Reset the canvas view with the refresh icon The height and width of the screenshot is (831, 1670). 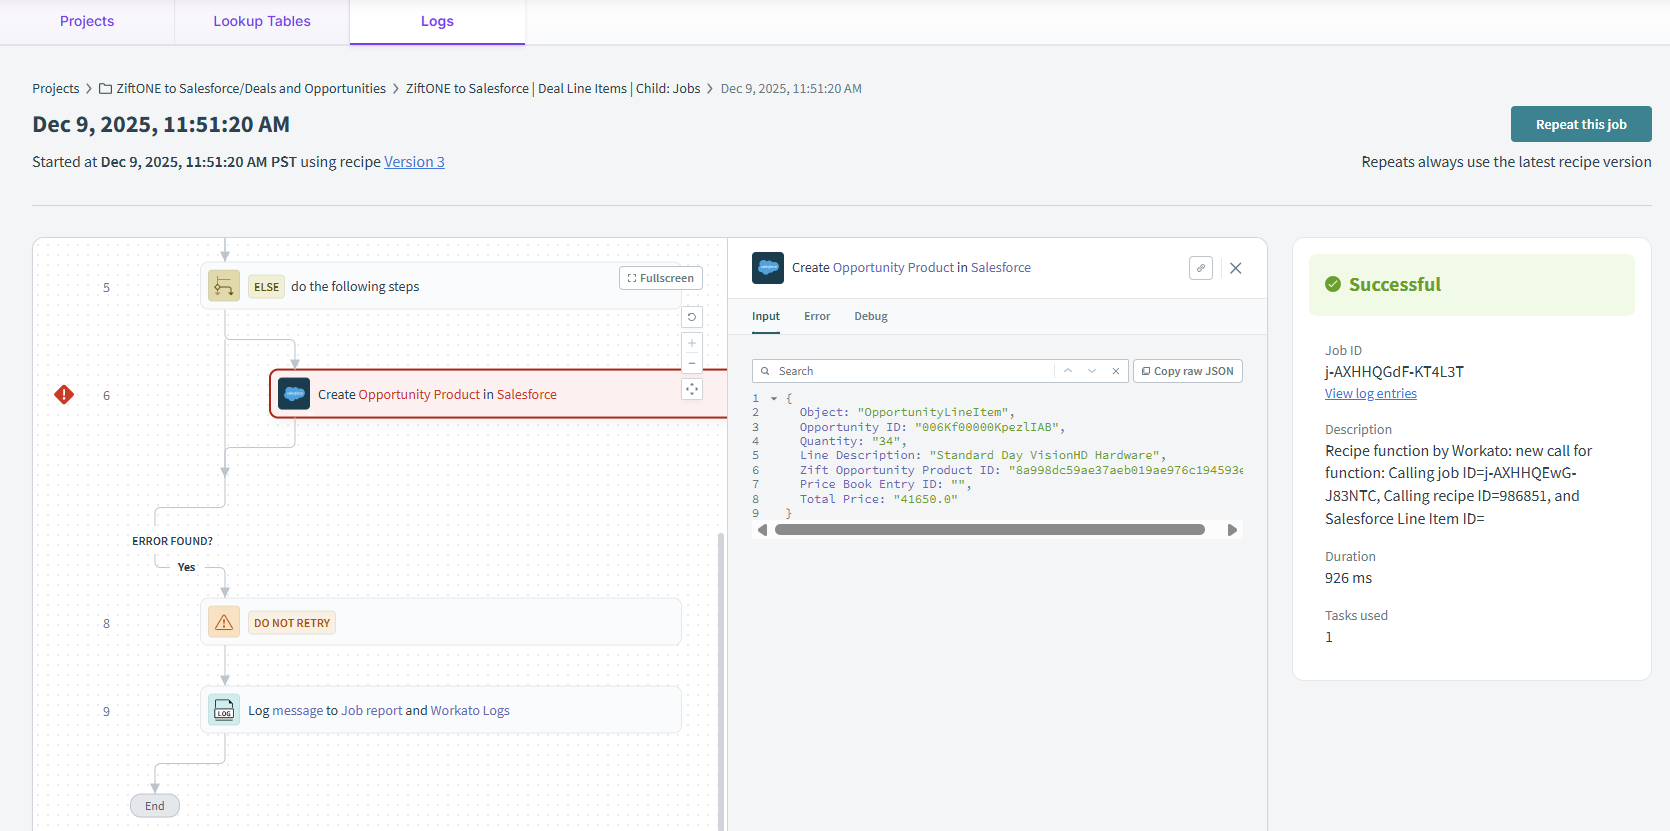(692, 317)
